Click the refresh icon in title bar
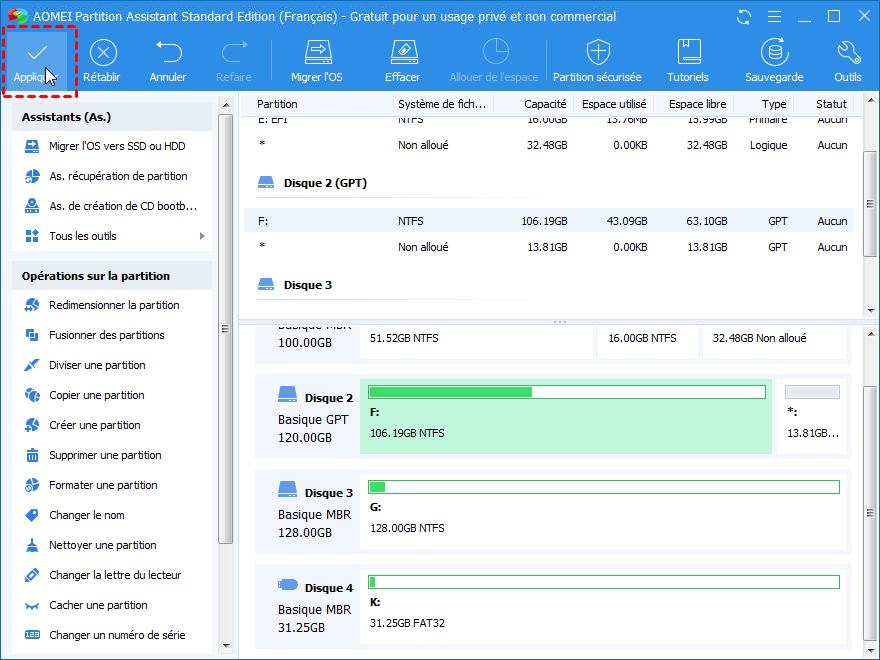This screenshot has height=660, width=880. [743, 17]
